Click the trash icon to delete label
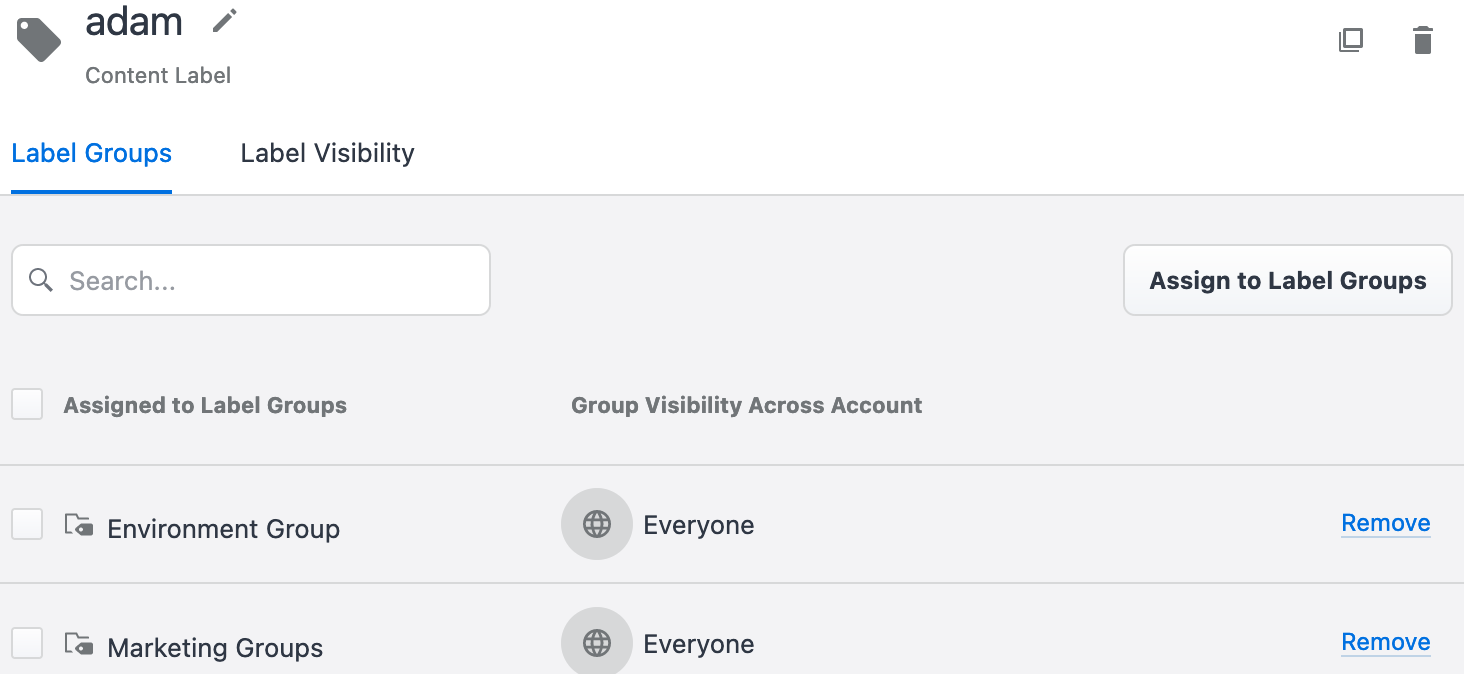 1422,40
